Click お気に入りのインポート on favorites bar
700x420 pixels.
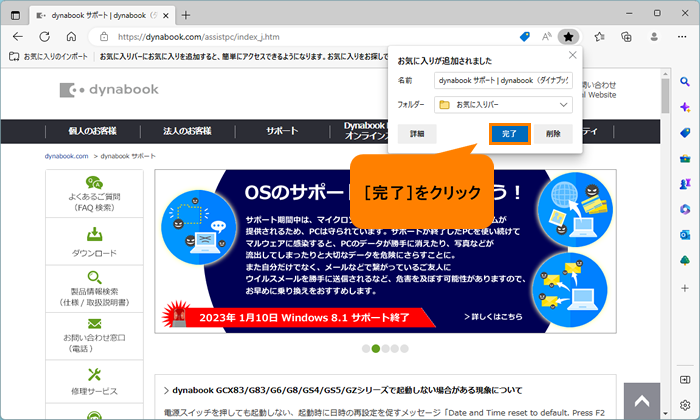[48, 57]
